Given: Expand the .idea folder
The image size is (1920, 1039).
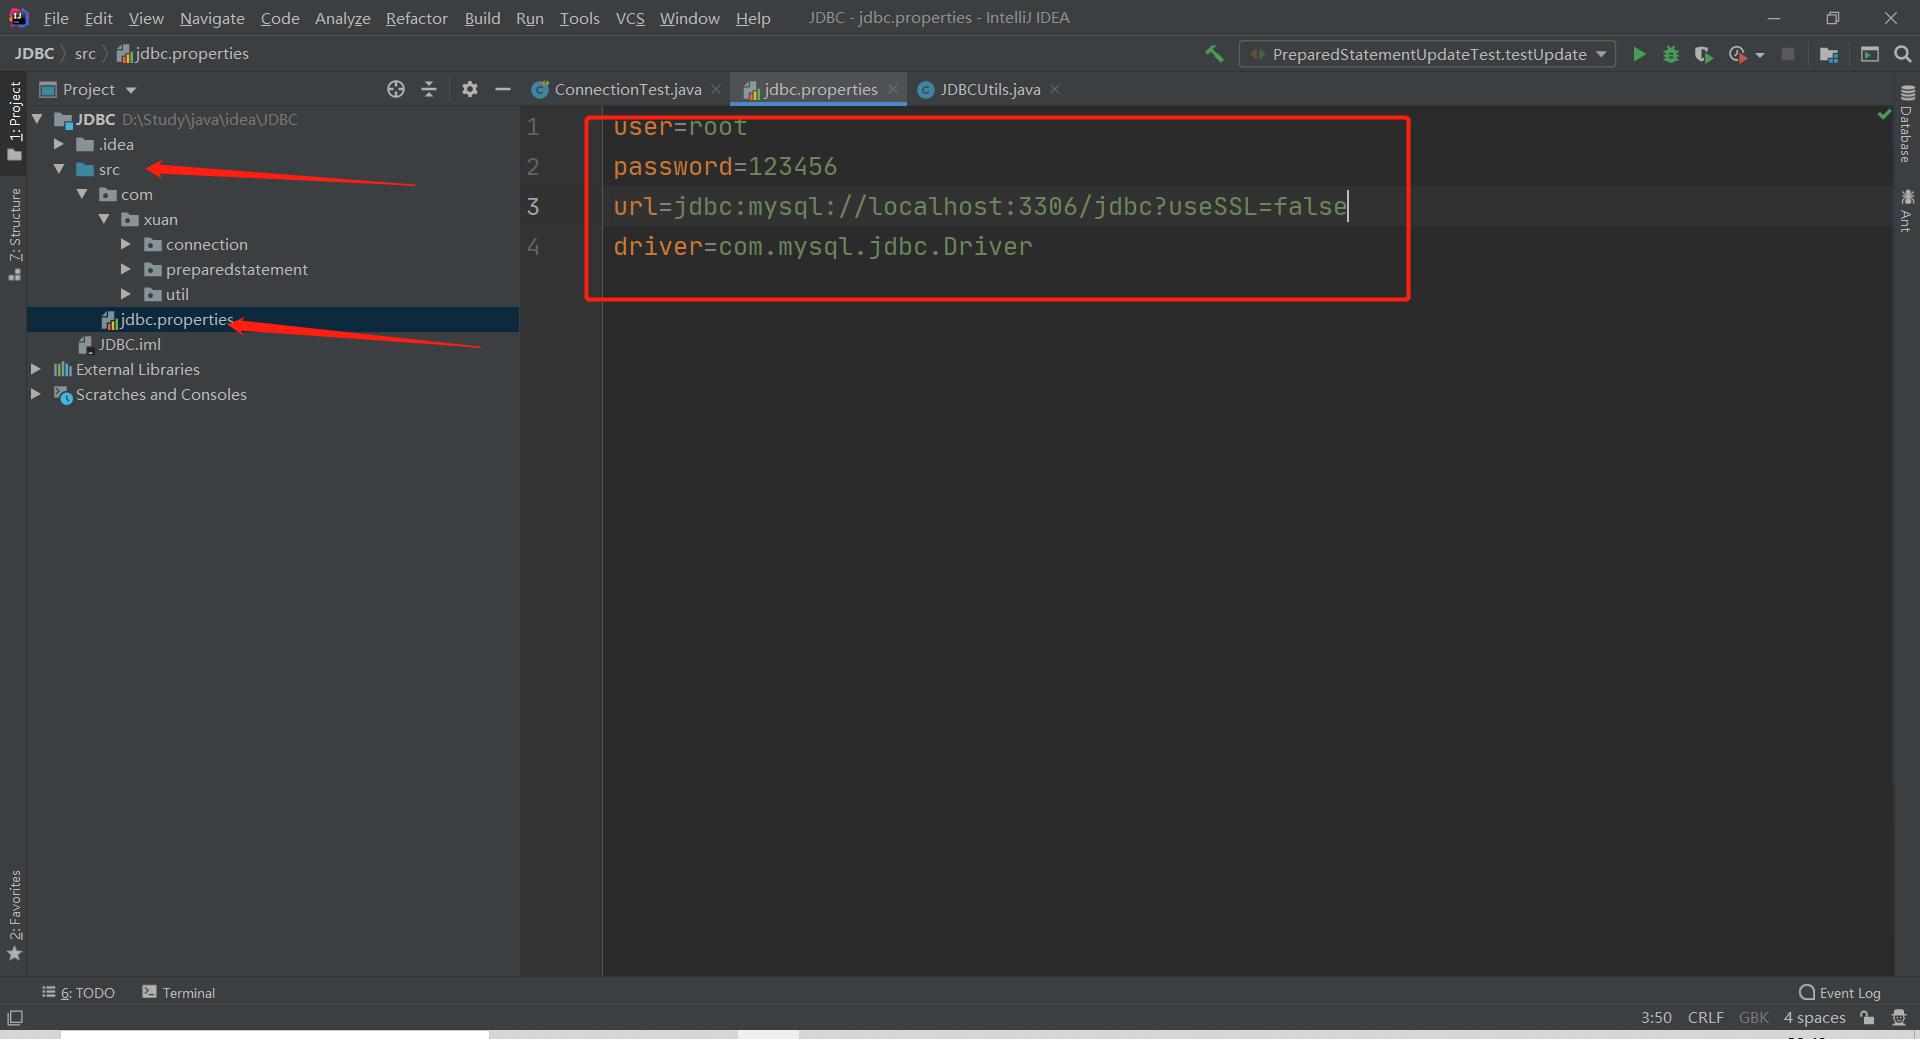Looking at the screenshot, I should click(x=59, y=144).
